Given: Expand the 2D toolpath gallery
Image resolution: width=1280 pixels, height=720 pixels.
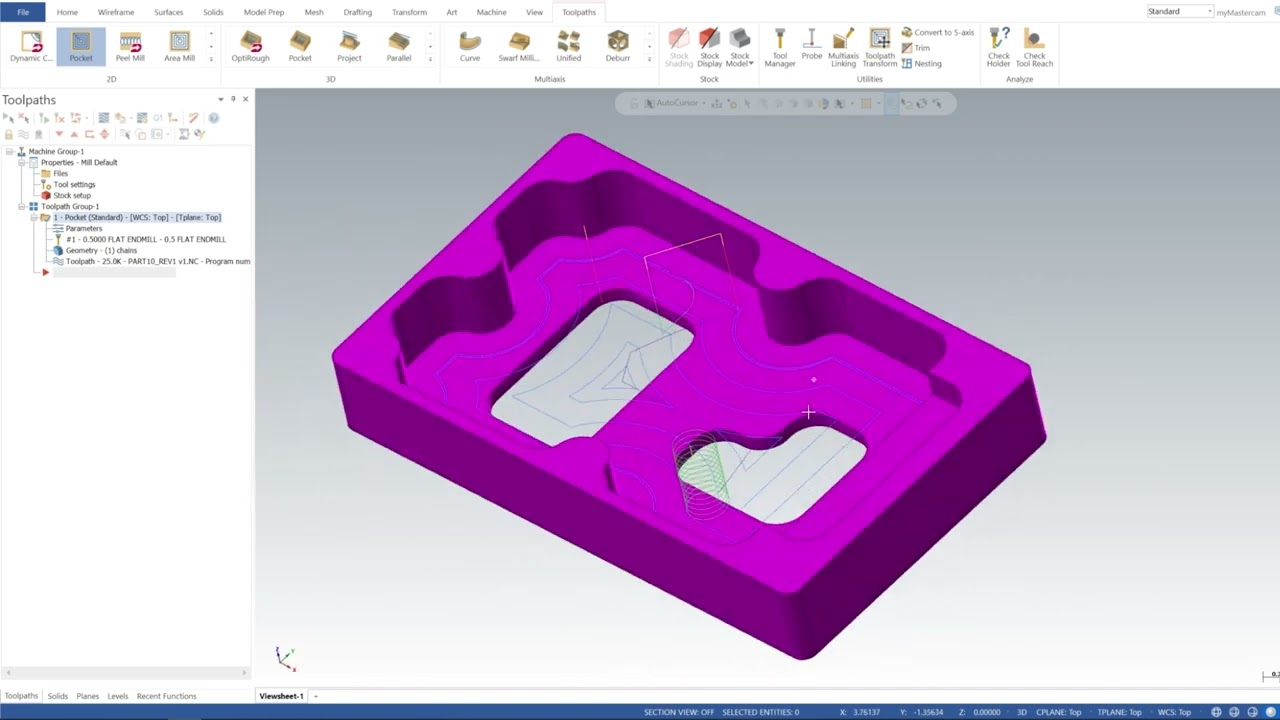Looking at the screenshot, I should click(211, 60).
